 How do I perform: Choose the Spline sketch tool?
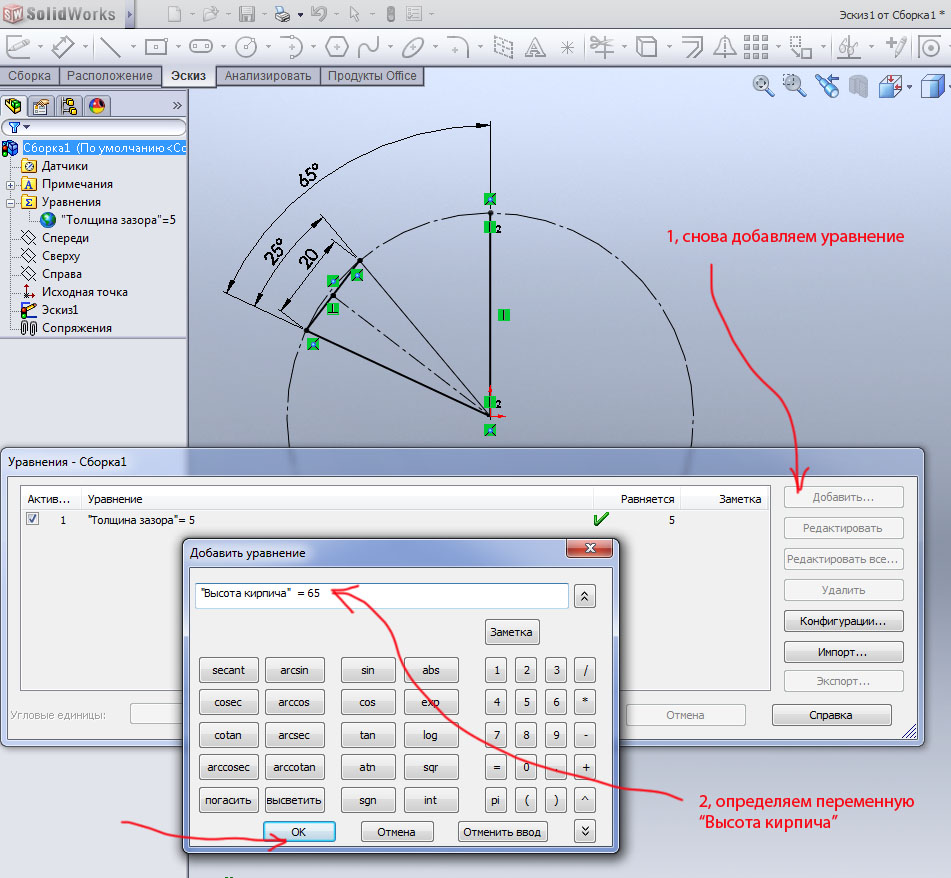tap(369, 47)
